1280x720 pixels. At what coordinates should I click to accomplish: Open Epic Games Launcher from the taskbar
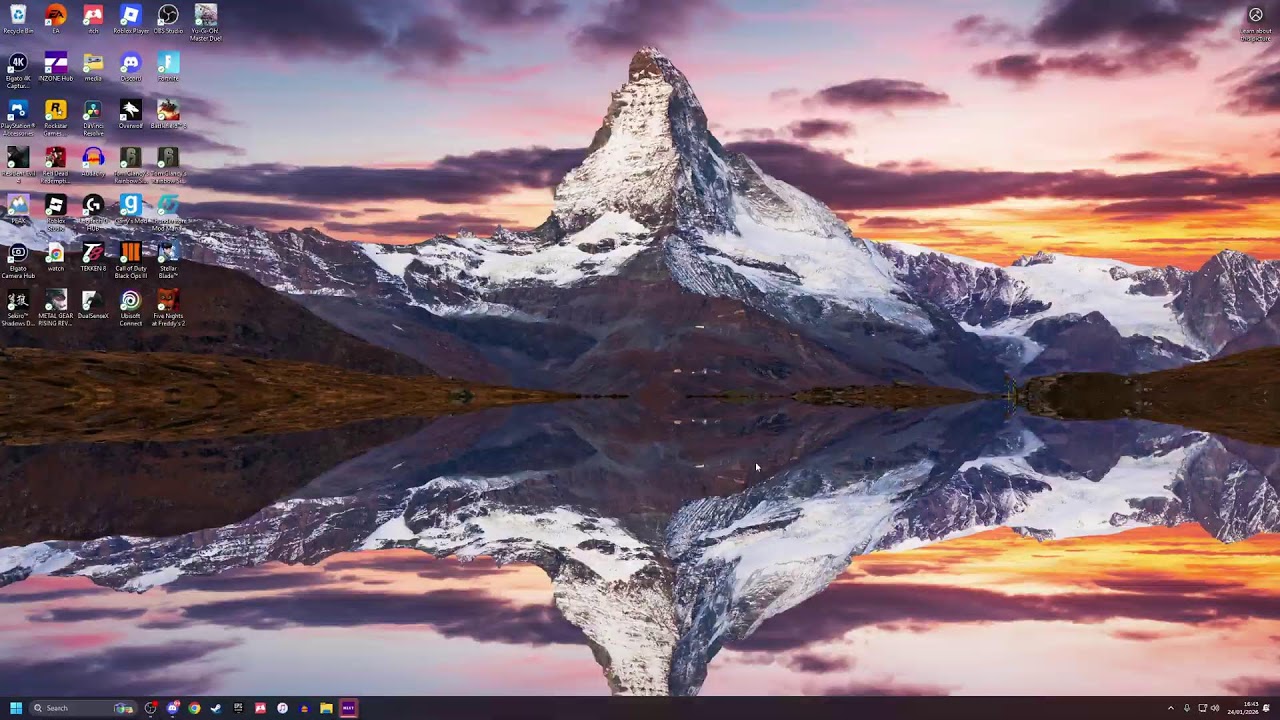[x=238, y=708]
